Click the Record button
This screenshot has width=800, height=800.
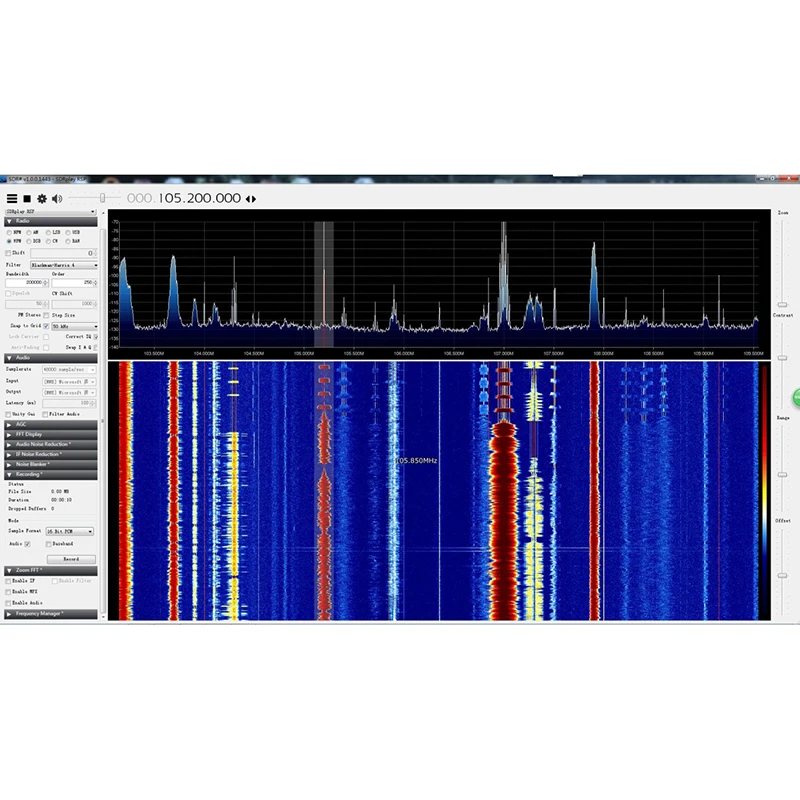[x=71, y=559]
